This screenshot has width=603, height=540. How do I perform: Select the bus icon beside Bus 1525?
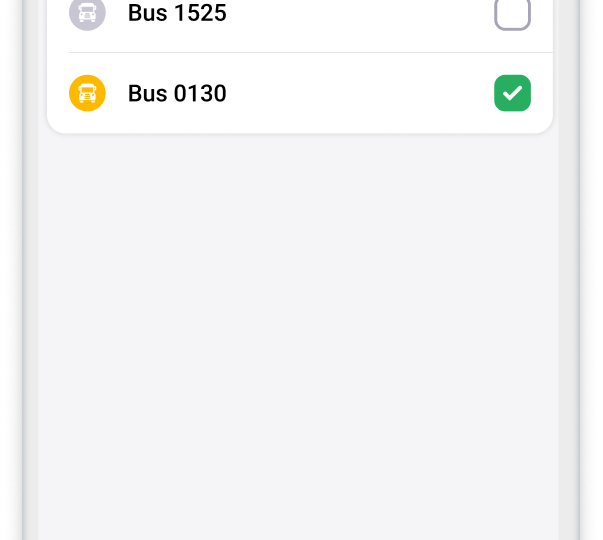coord(87,13)
